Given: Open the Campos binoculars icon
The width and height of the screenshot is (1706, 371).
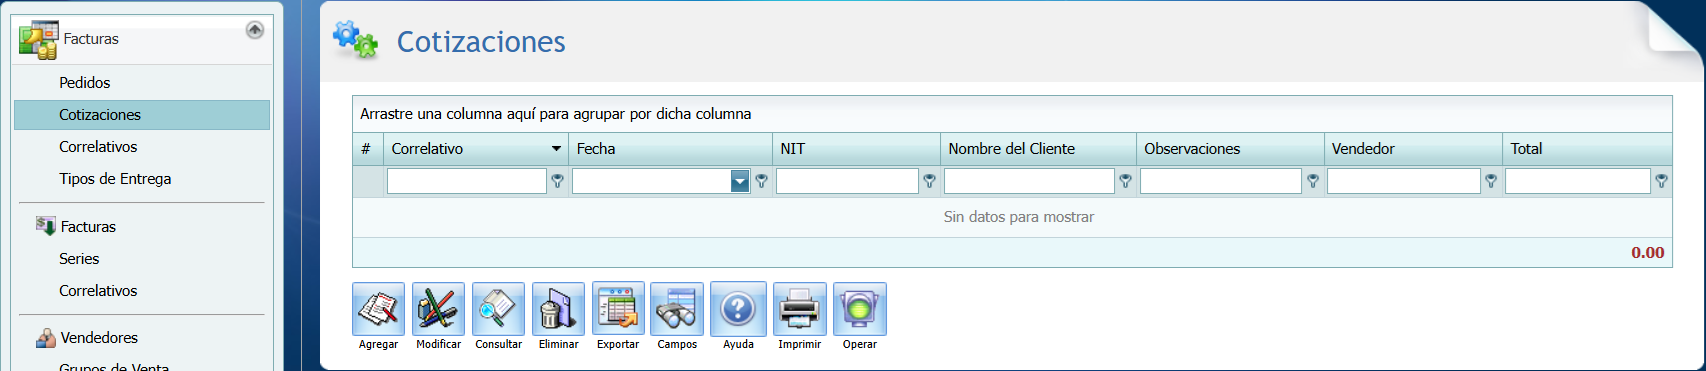Looking at the screenshot, I should pyautogui.click(x=677, y=309).
